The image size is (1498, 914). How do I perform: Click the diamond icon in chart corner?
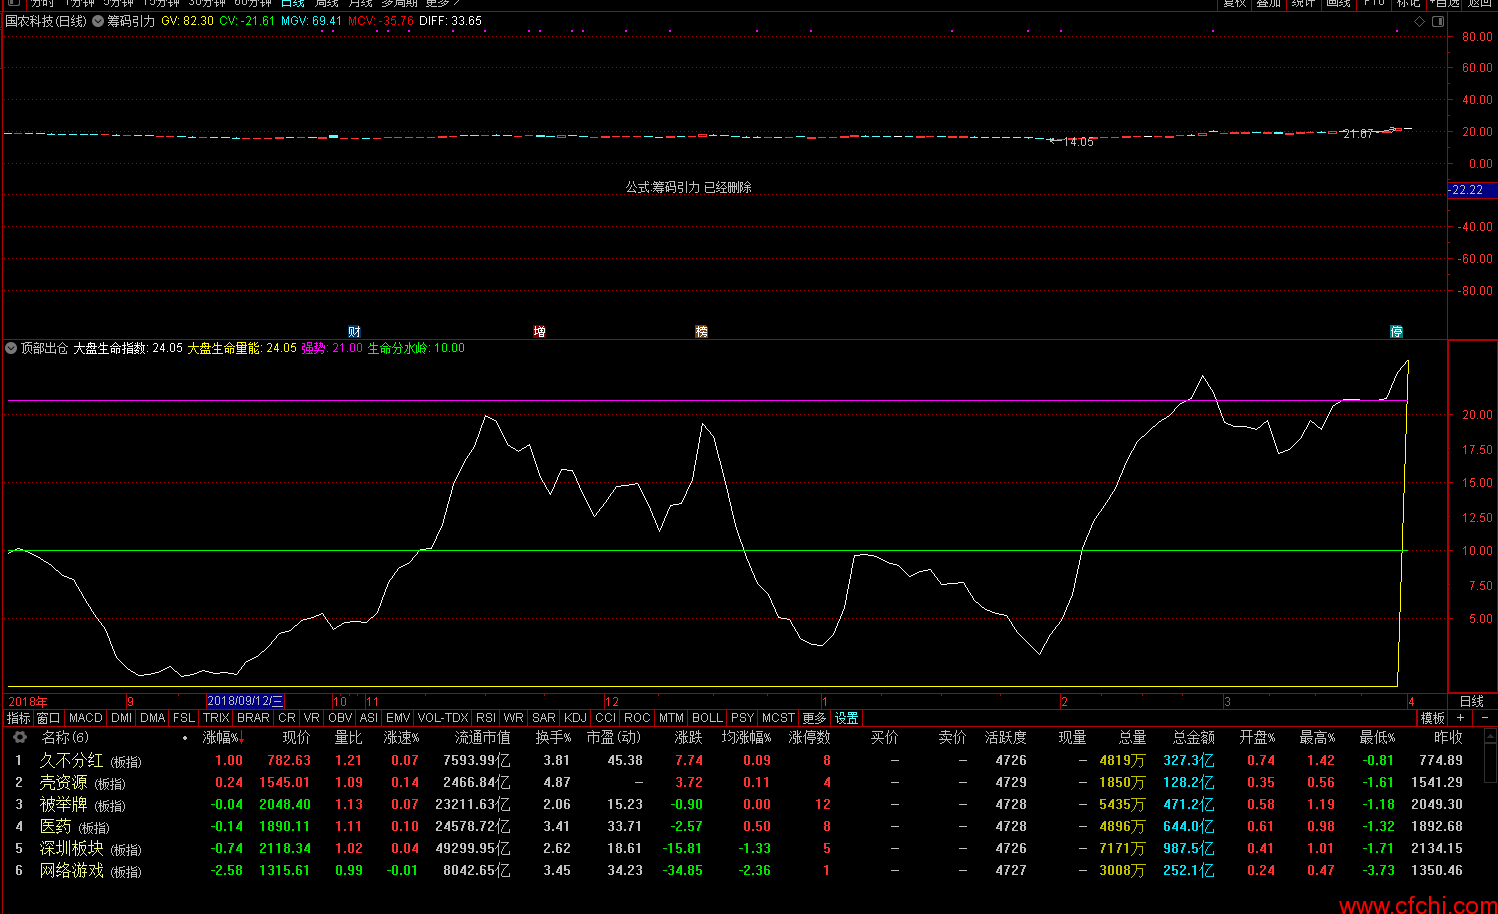[x=1419, y=21]
